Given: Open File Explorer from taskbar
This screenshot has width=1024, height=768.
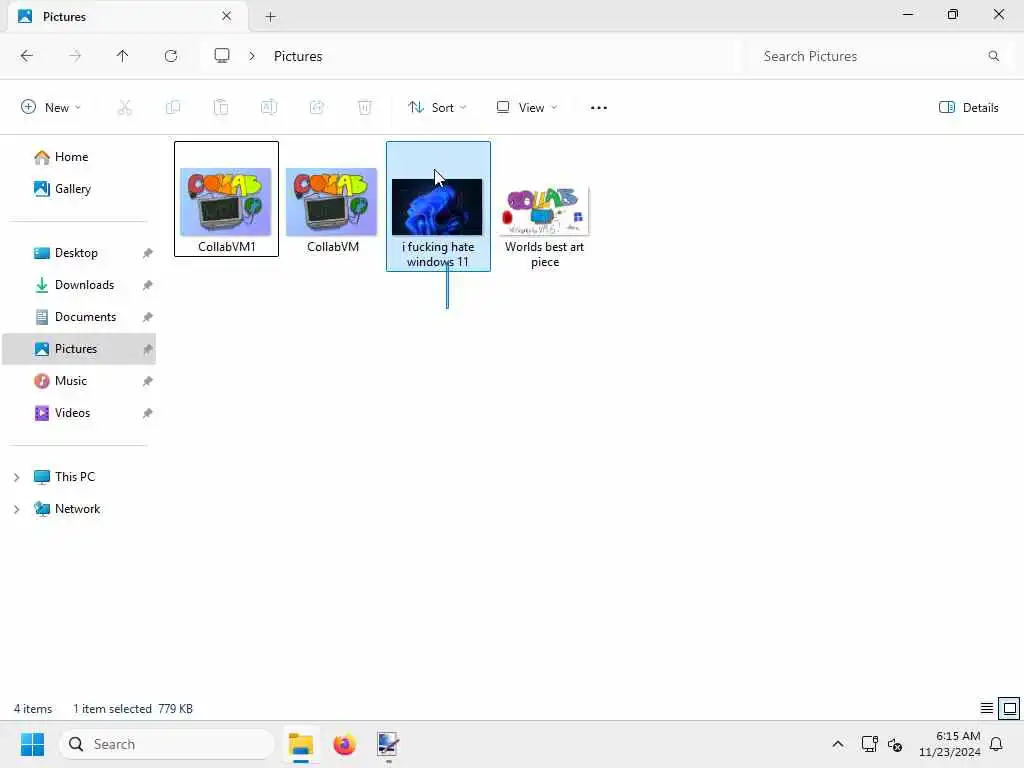Looking at the screenshot, I should [x=301, y=744].
